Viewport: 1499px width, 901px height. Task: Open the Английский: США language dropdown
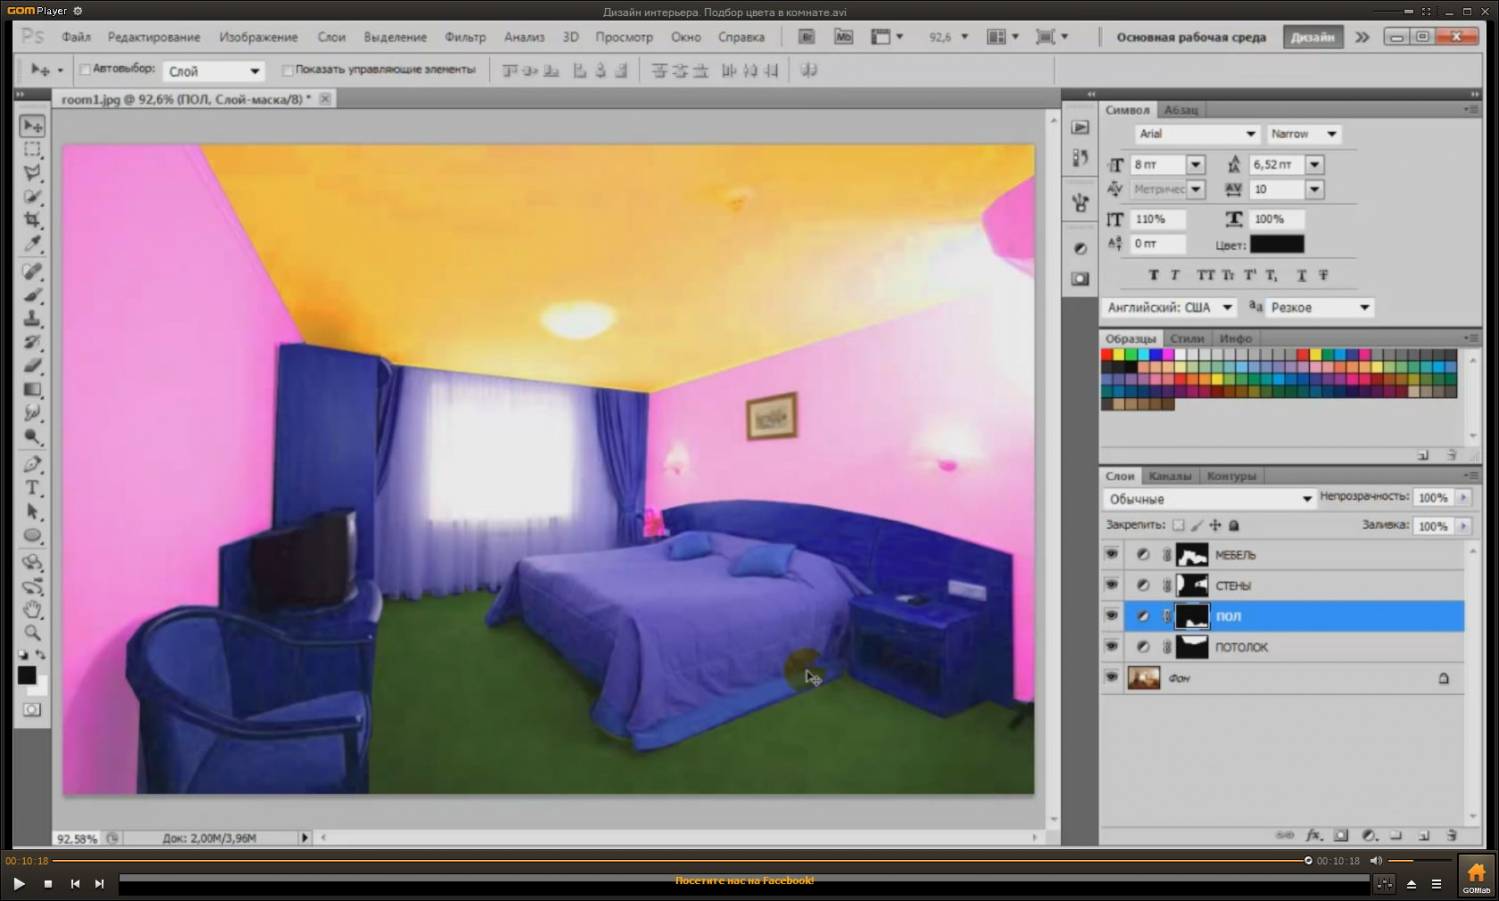[1169, 308]
